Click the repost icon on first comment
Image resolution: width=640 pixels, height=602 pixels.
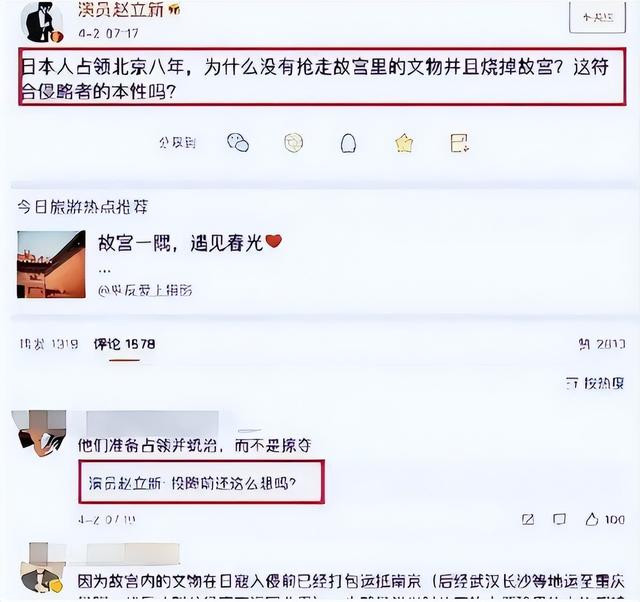click(x=528, y=519)
